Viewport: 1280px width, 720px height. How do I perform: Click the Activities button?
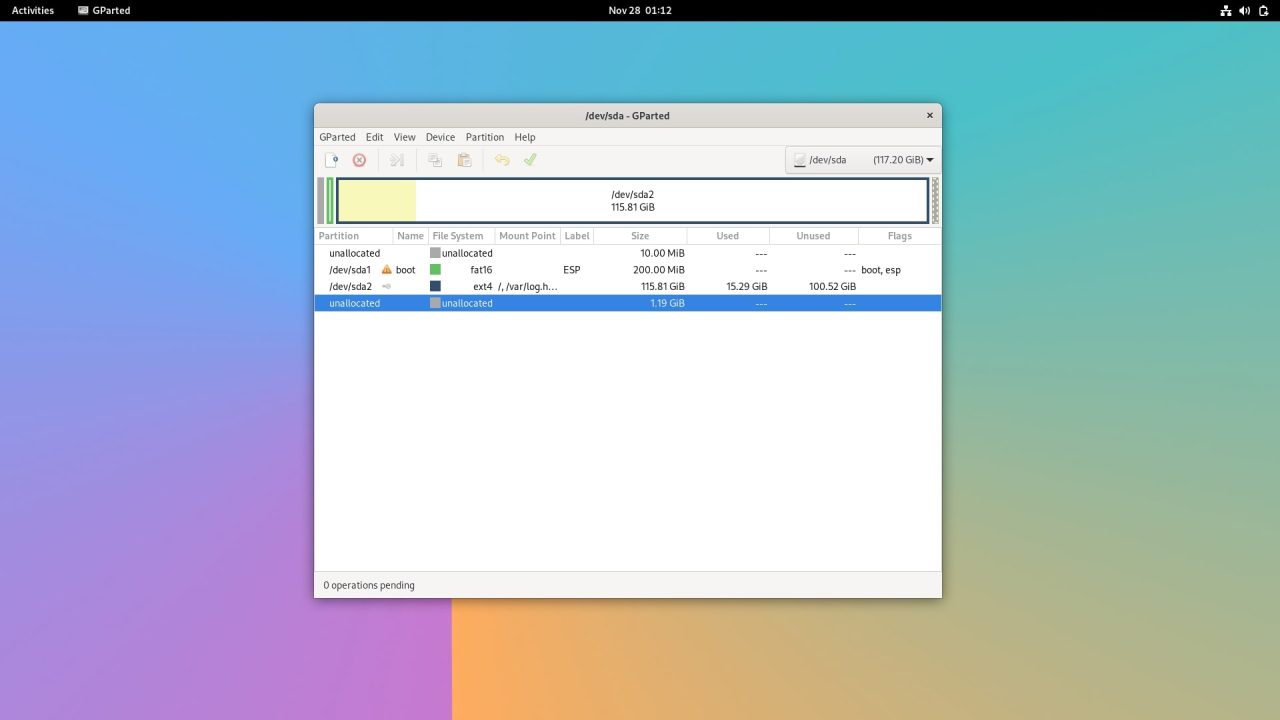[x=32, y=10]
